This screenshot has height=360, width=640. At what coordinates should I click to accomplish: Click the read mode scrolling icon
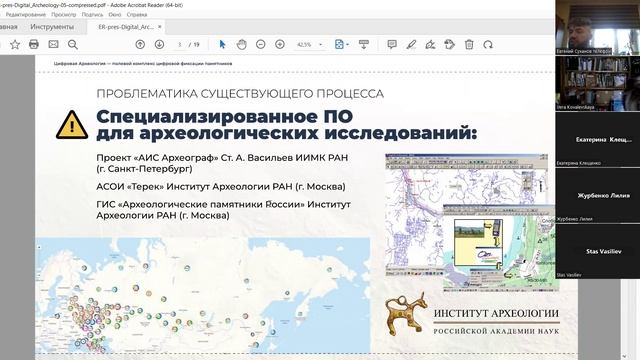pyautogui.click(x=364, y=44)
